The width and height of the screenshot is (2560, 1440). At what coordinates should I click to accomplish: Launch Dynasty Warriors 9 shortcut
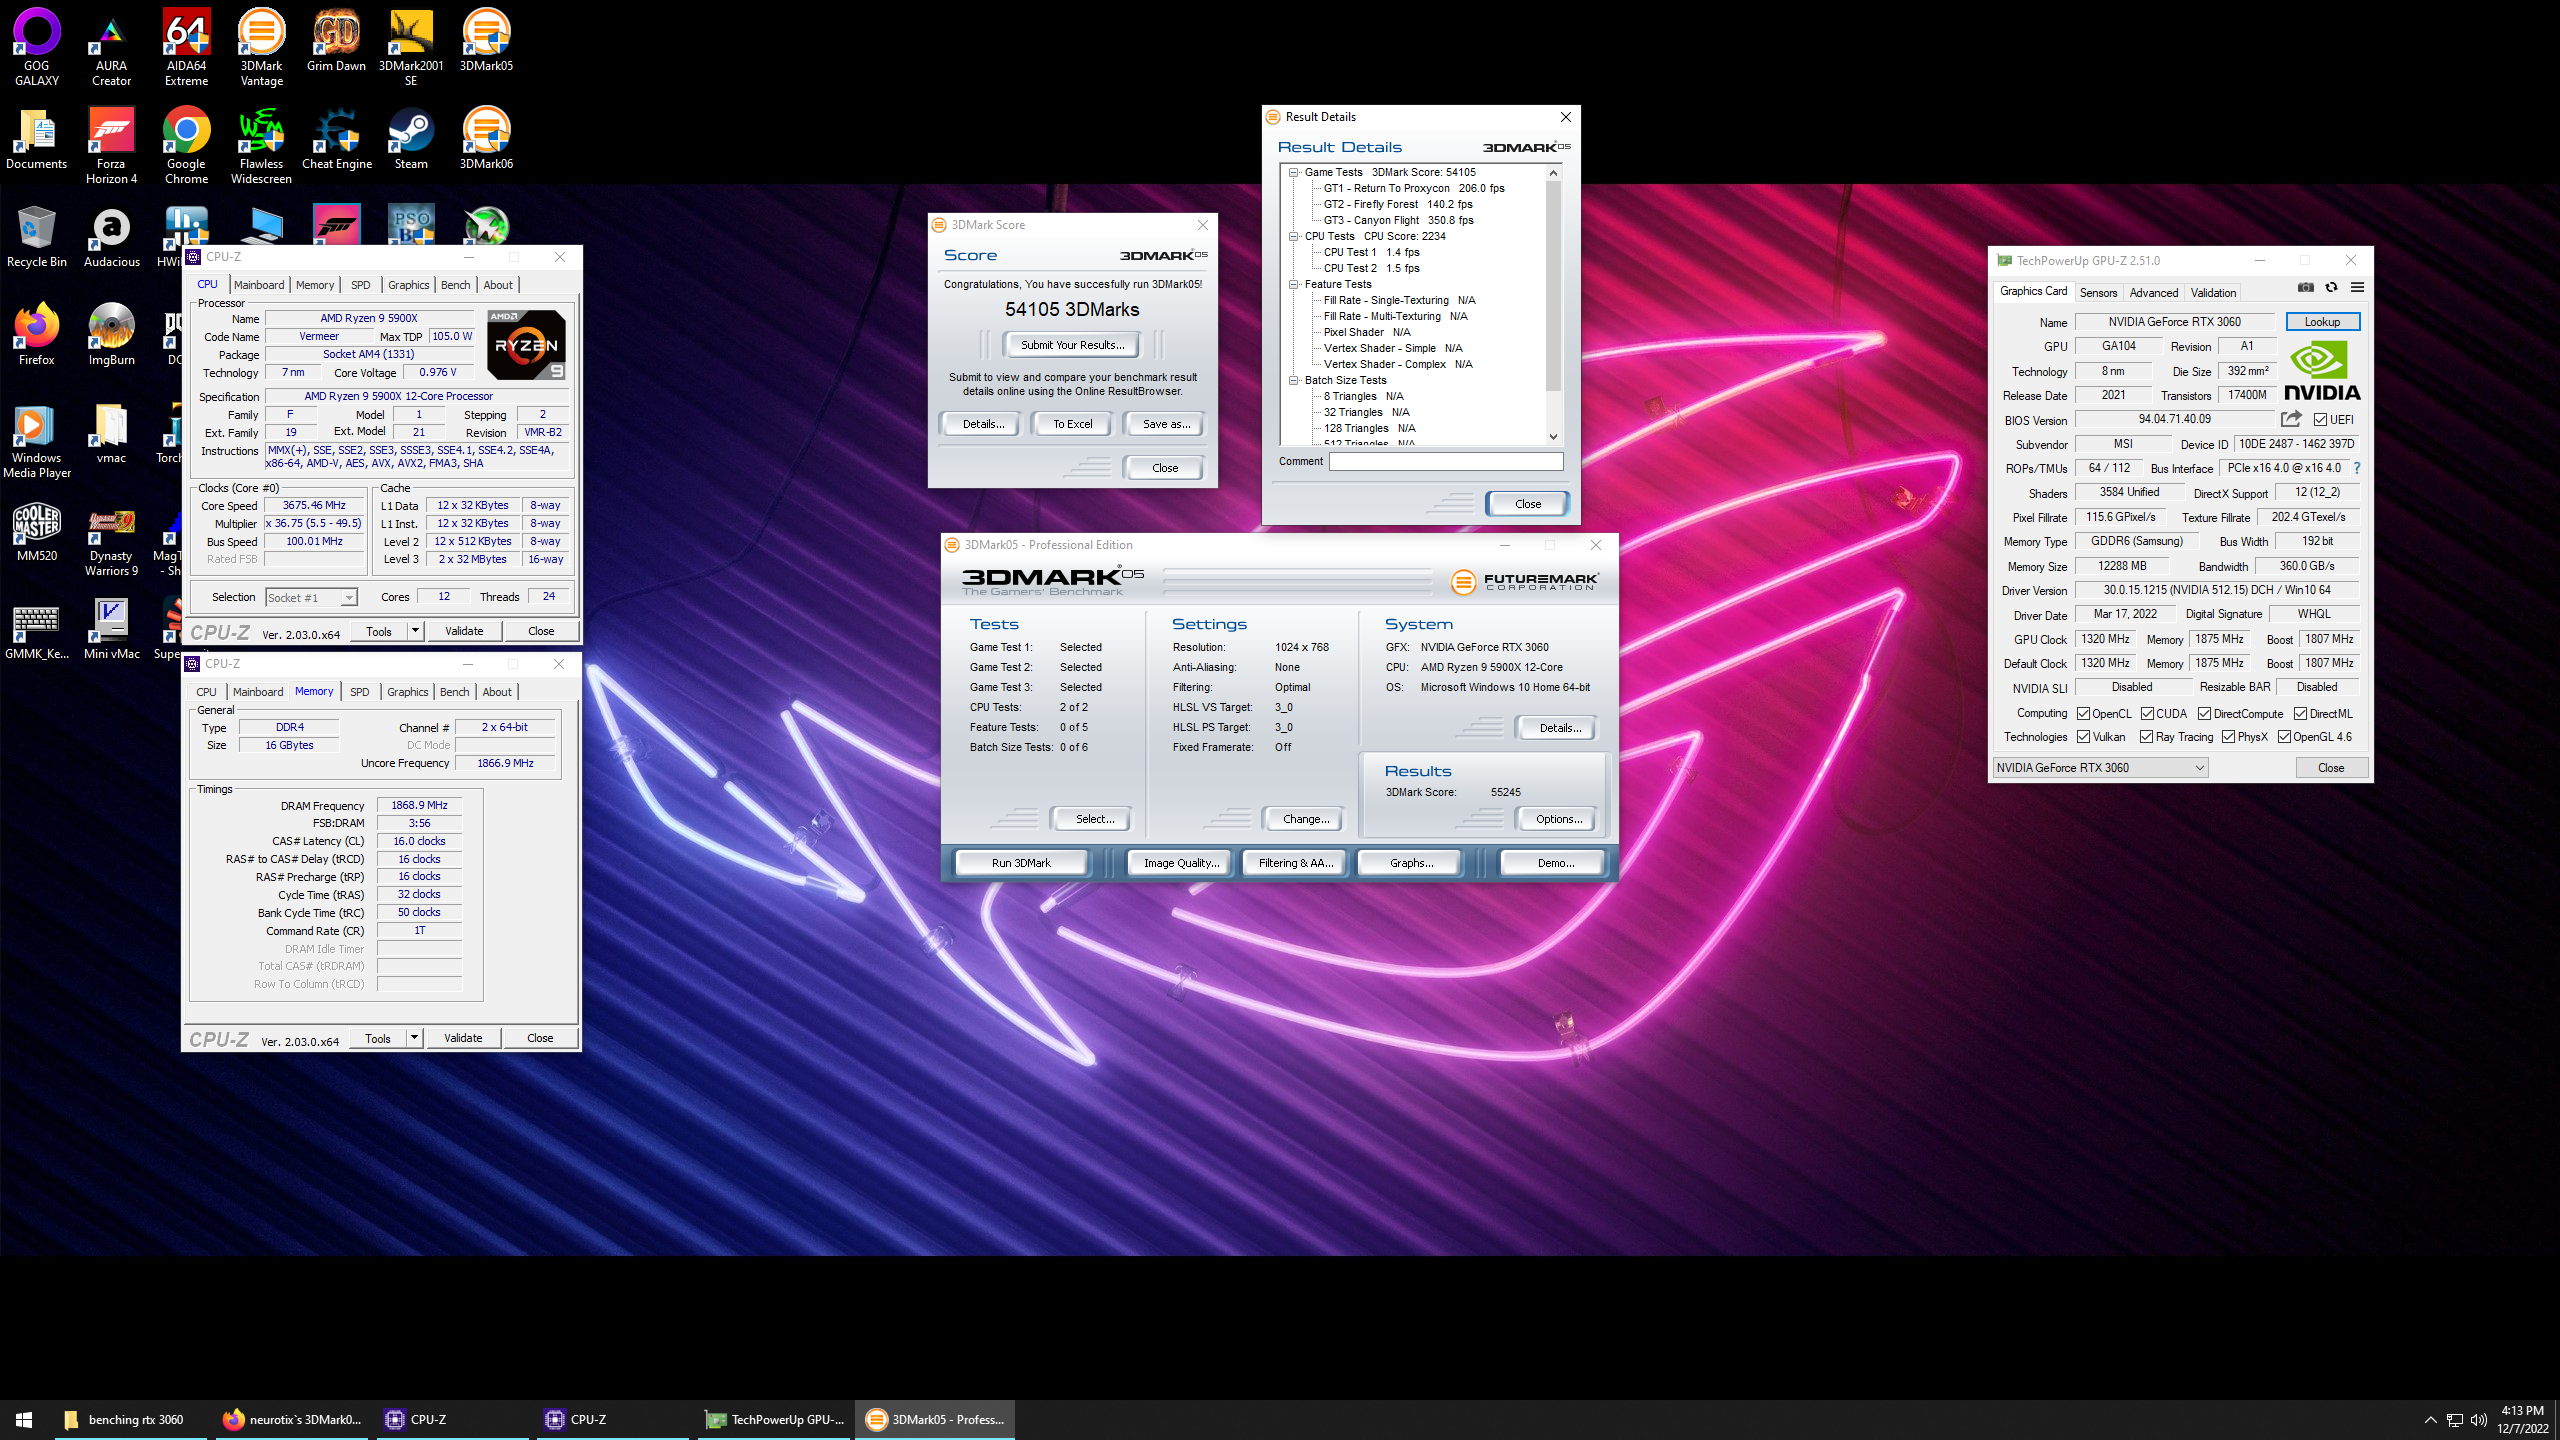pos(111,538)
